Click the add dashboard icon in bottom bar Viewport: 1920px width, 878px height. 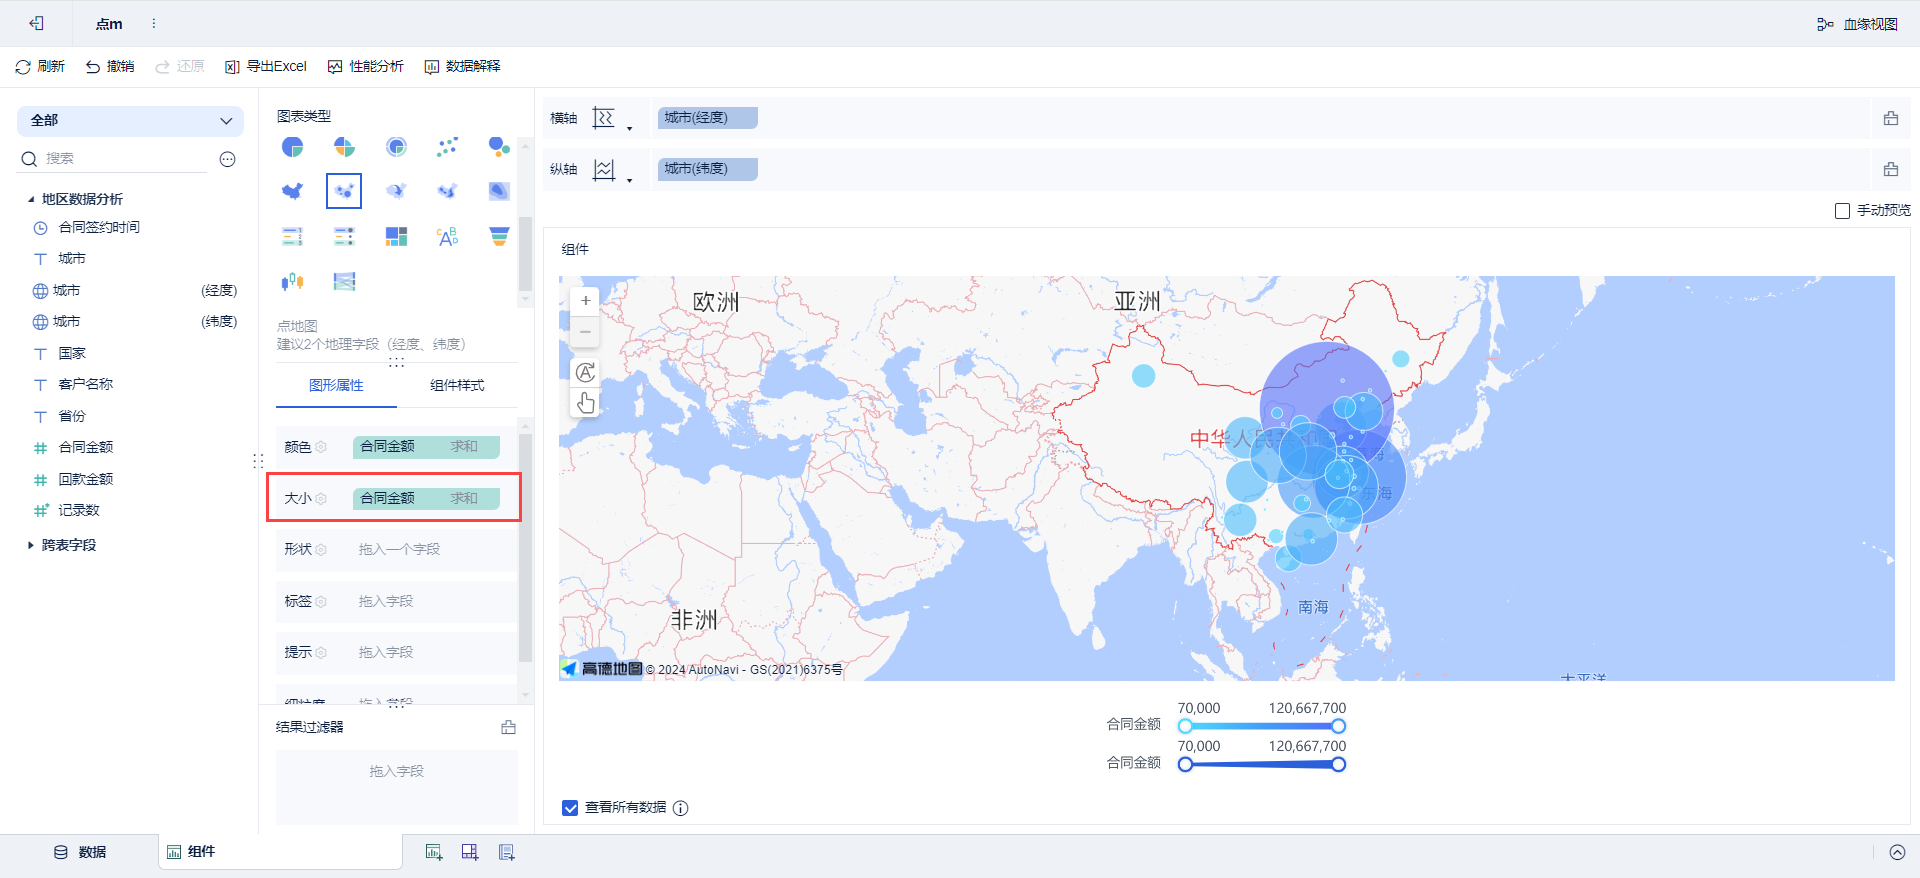(x=470, y=852)
